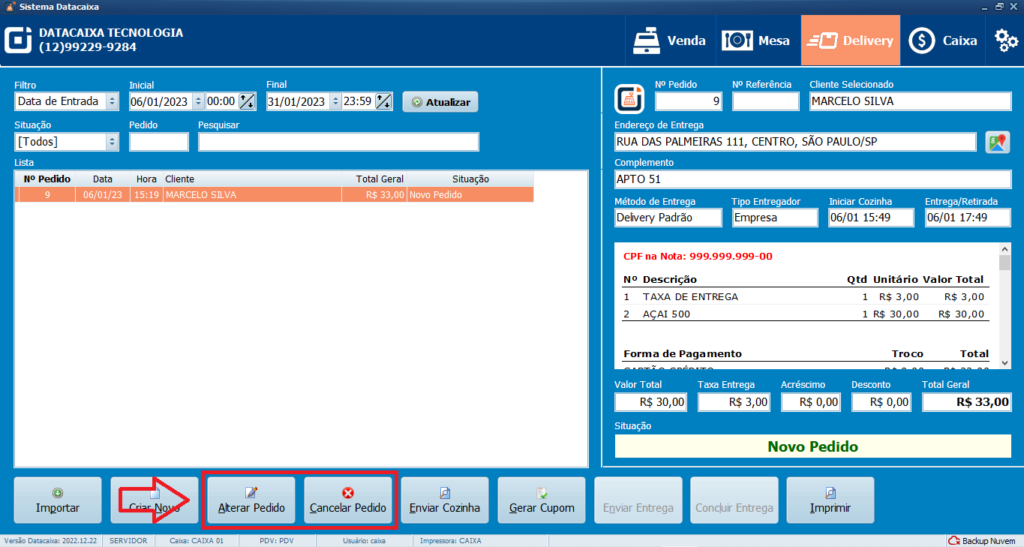Click the Nº Referência field

click(x=765, y=101)
